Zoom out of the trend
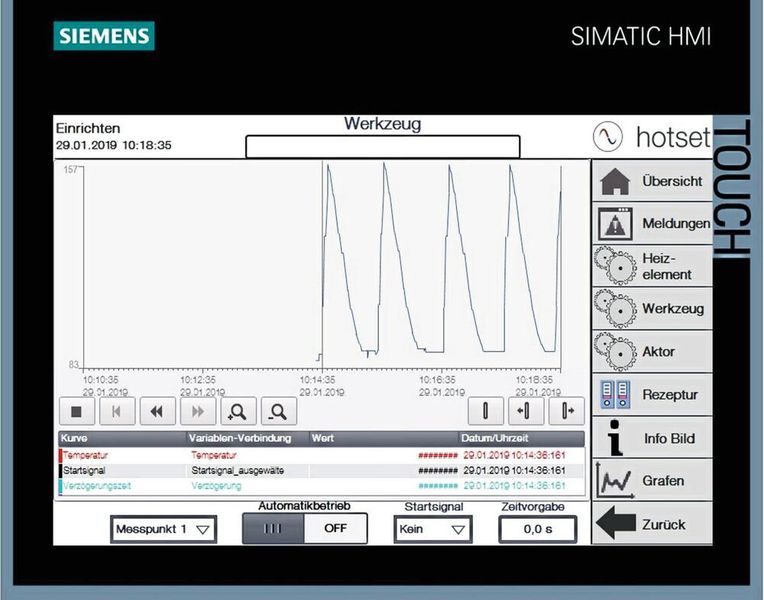The height and width of the screenshot is (600, 764). click(x=279, y=411)
